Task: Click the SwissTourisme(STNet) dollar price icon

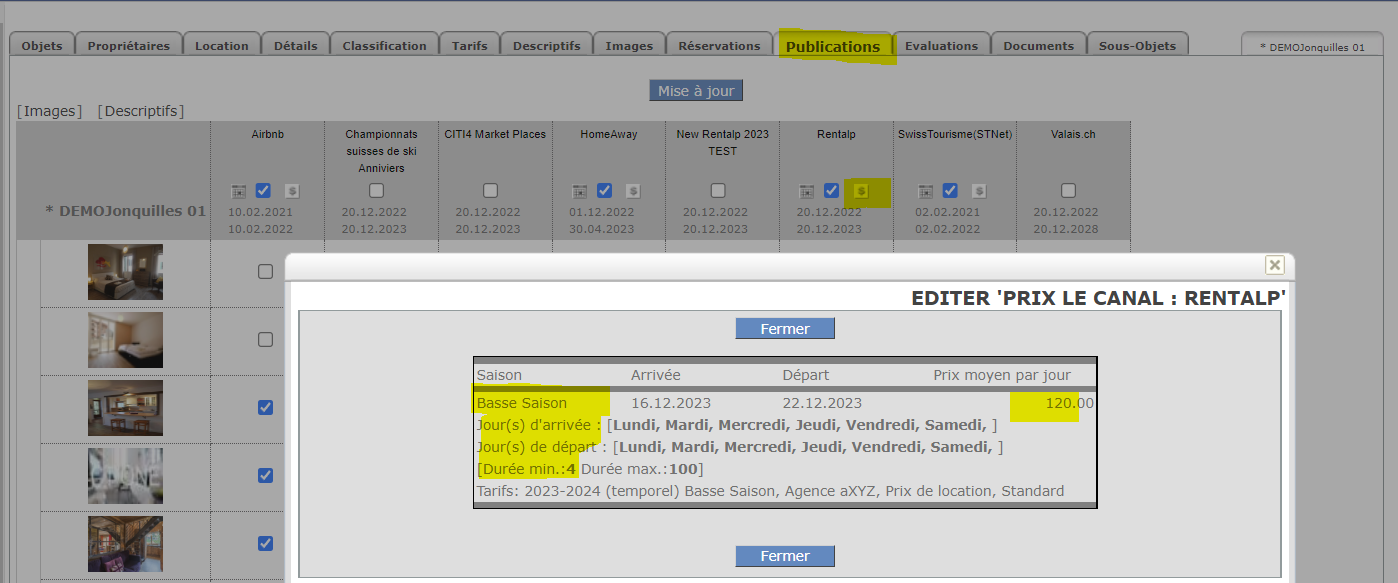Action: 979,191
